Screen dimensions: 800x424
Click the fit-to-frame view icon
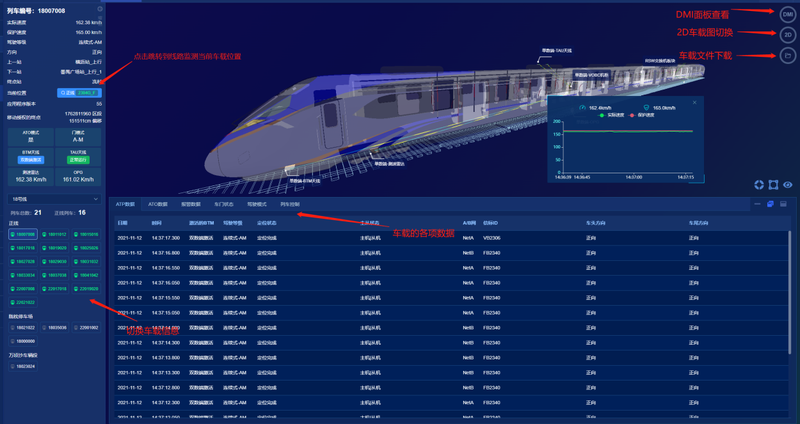(773, 185)
